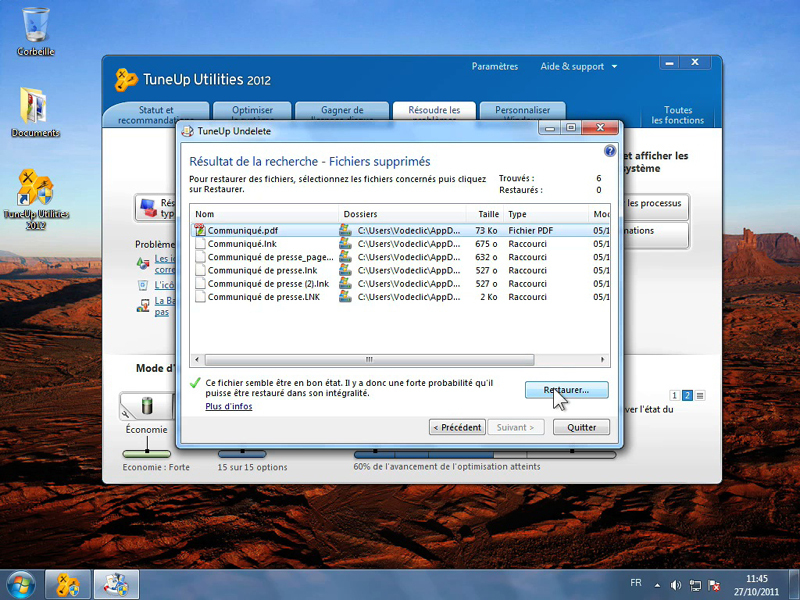Click the Economy mode battery icon

(x=147, y=405)
